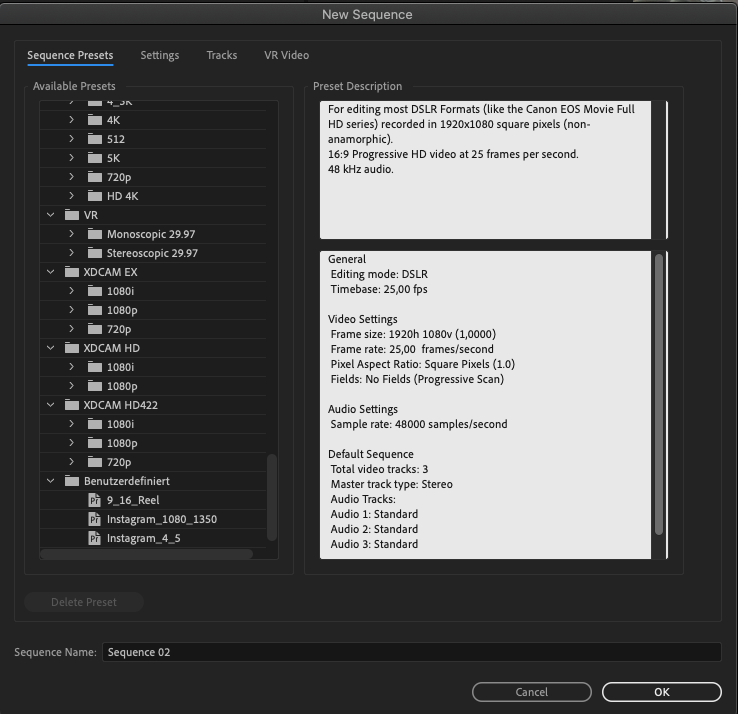Click the XDCAM HD422 folder icon

(x=71, y=405)
